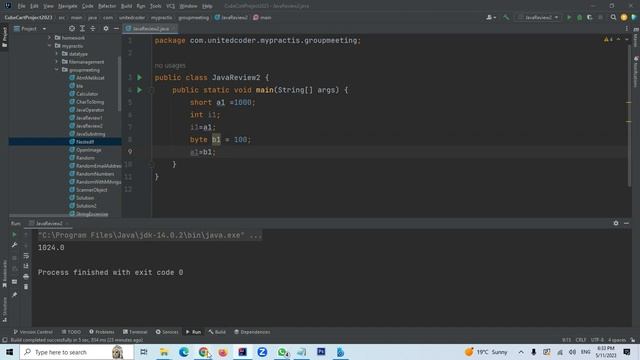Toggle the Project side tab on left edge
Viewport: 640px width, 360px height.
coord(4,37)
